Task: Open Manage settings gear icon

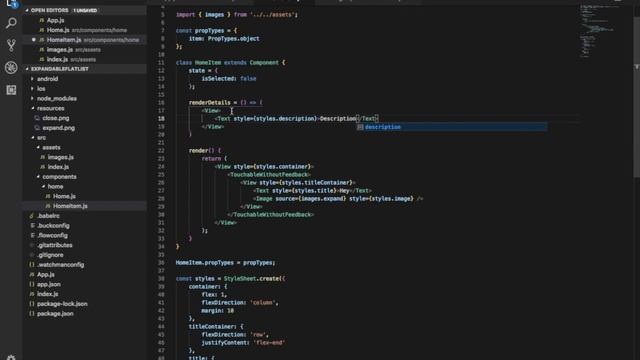Action: pos(11,357)
